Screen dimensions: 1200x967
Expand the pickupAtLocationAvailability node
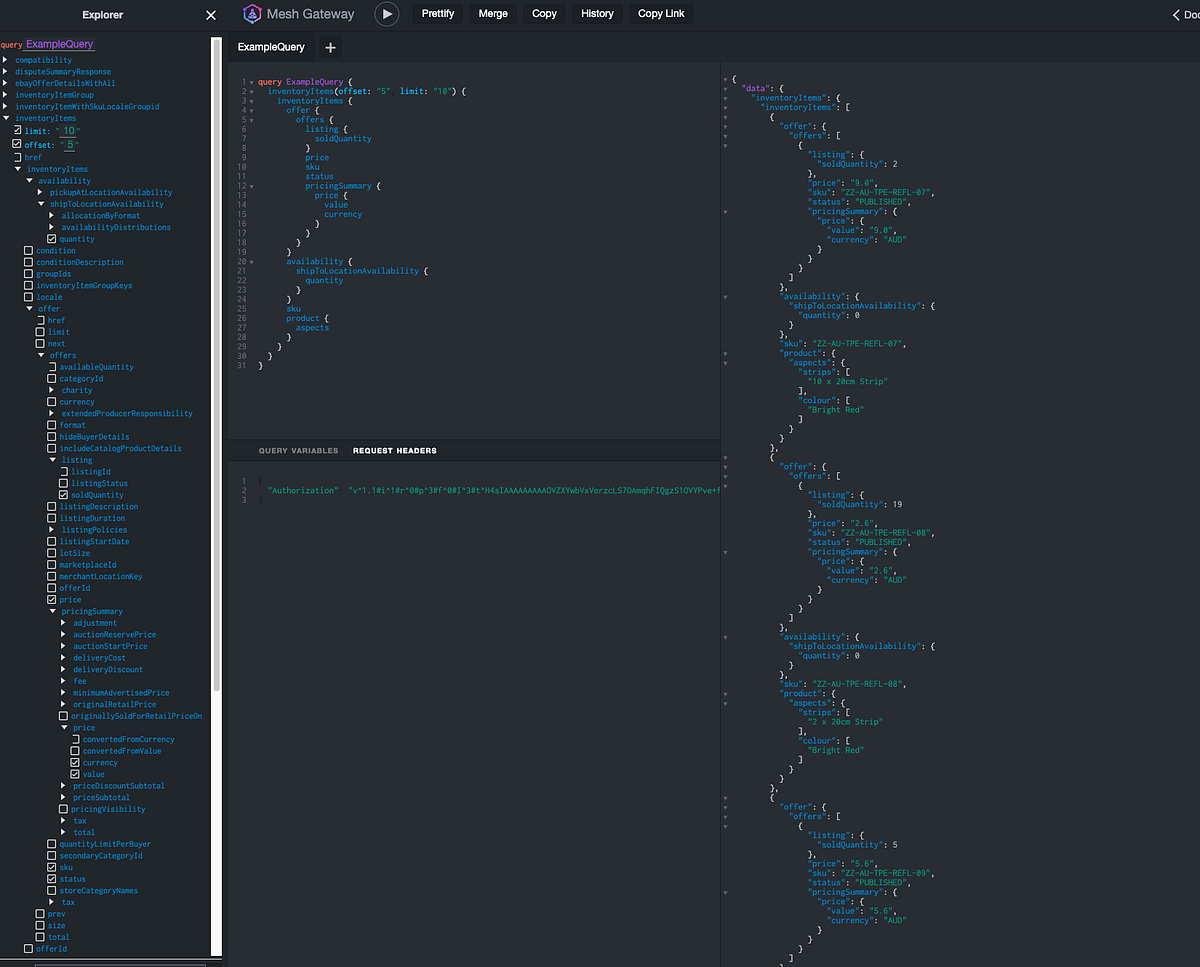click(40, 192)
